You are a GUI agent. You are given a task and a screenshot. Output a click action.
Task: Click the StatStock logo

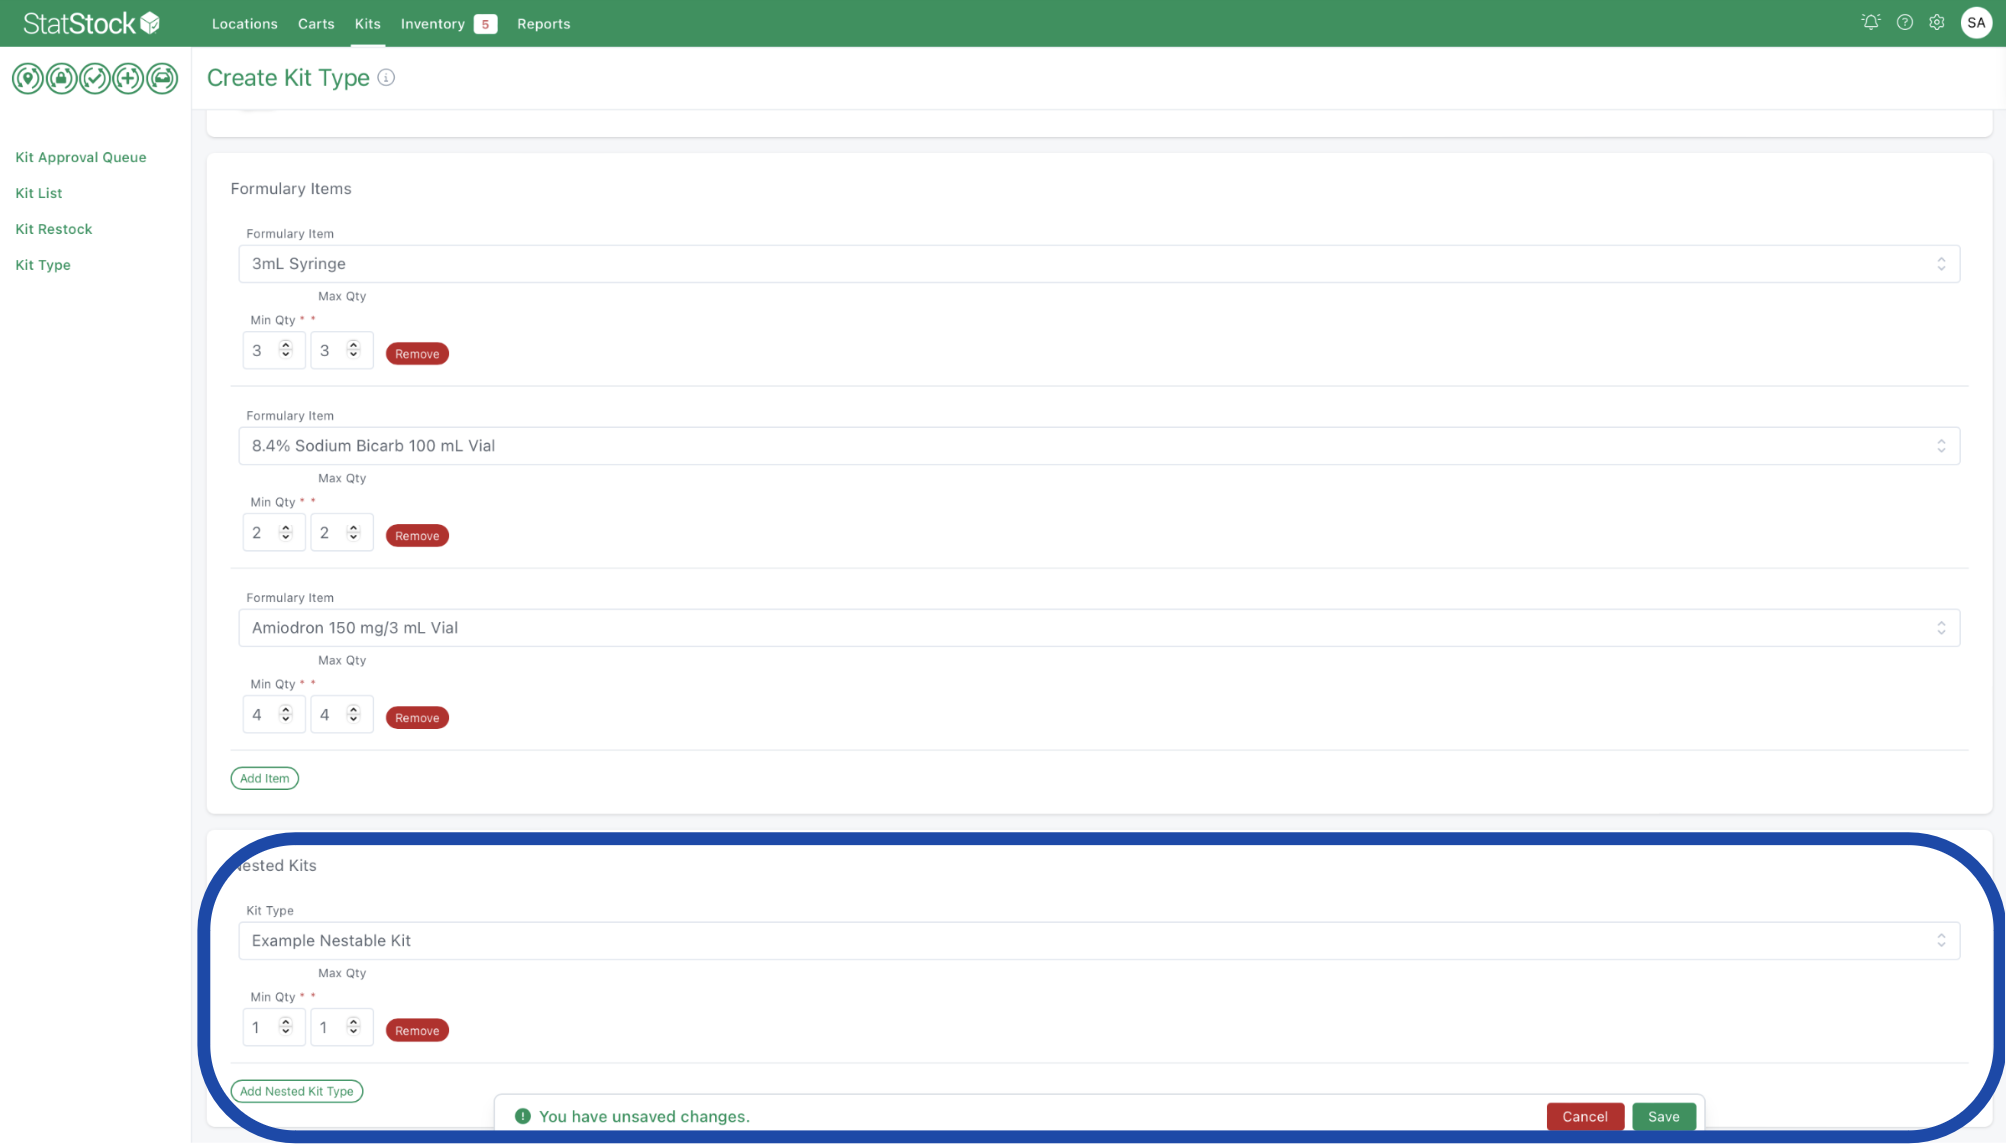(91, 23)
